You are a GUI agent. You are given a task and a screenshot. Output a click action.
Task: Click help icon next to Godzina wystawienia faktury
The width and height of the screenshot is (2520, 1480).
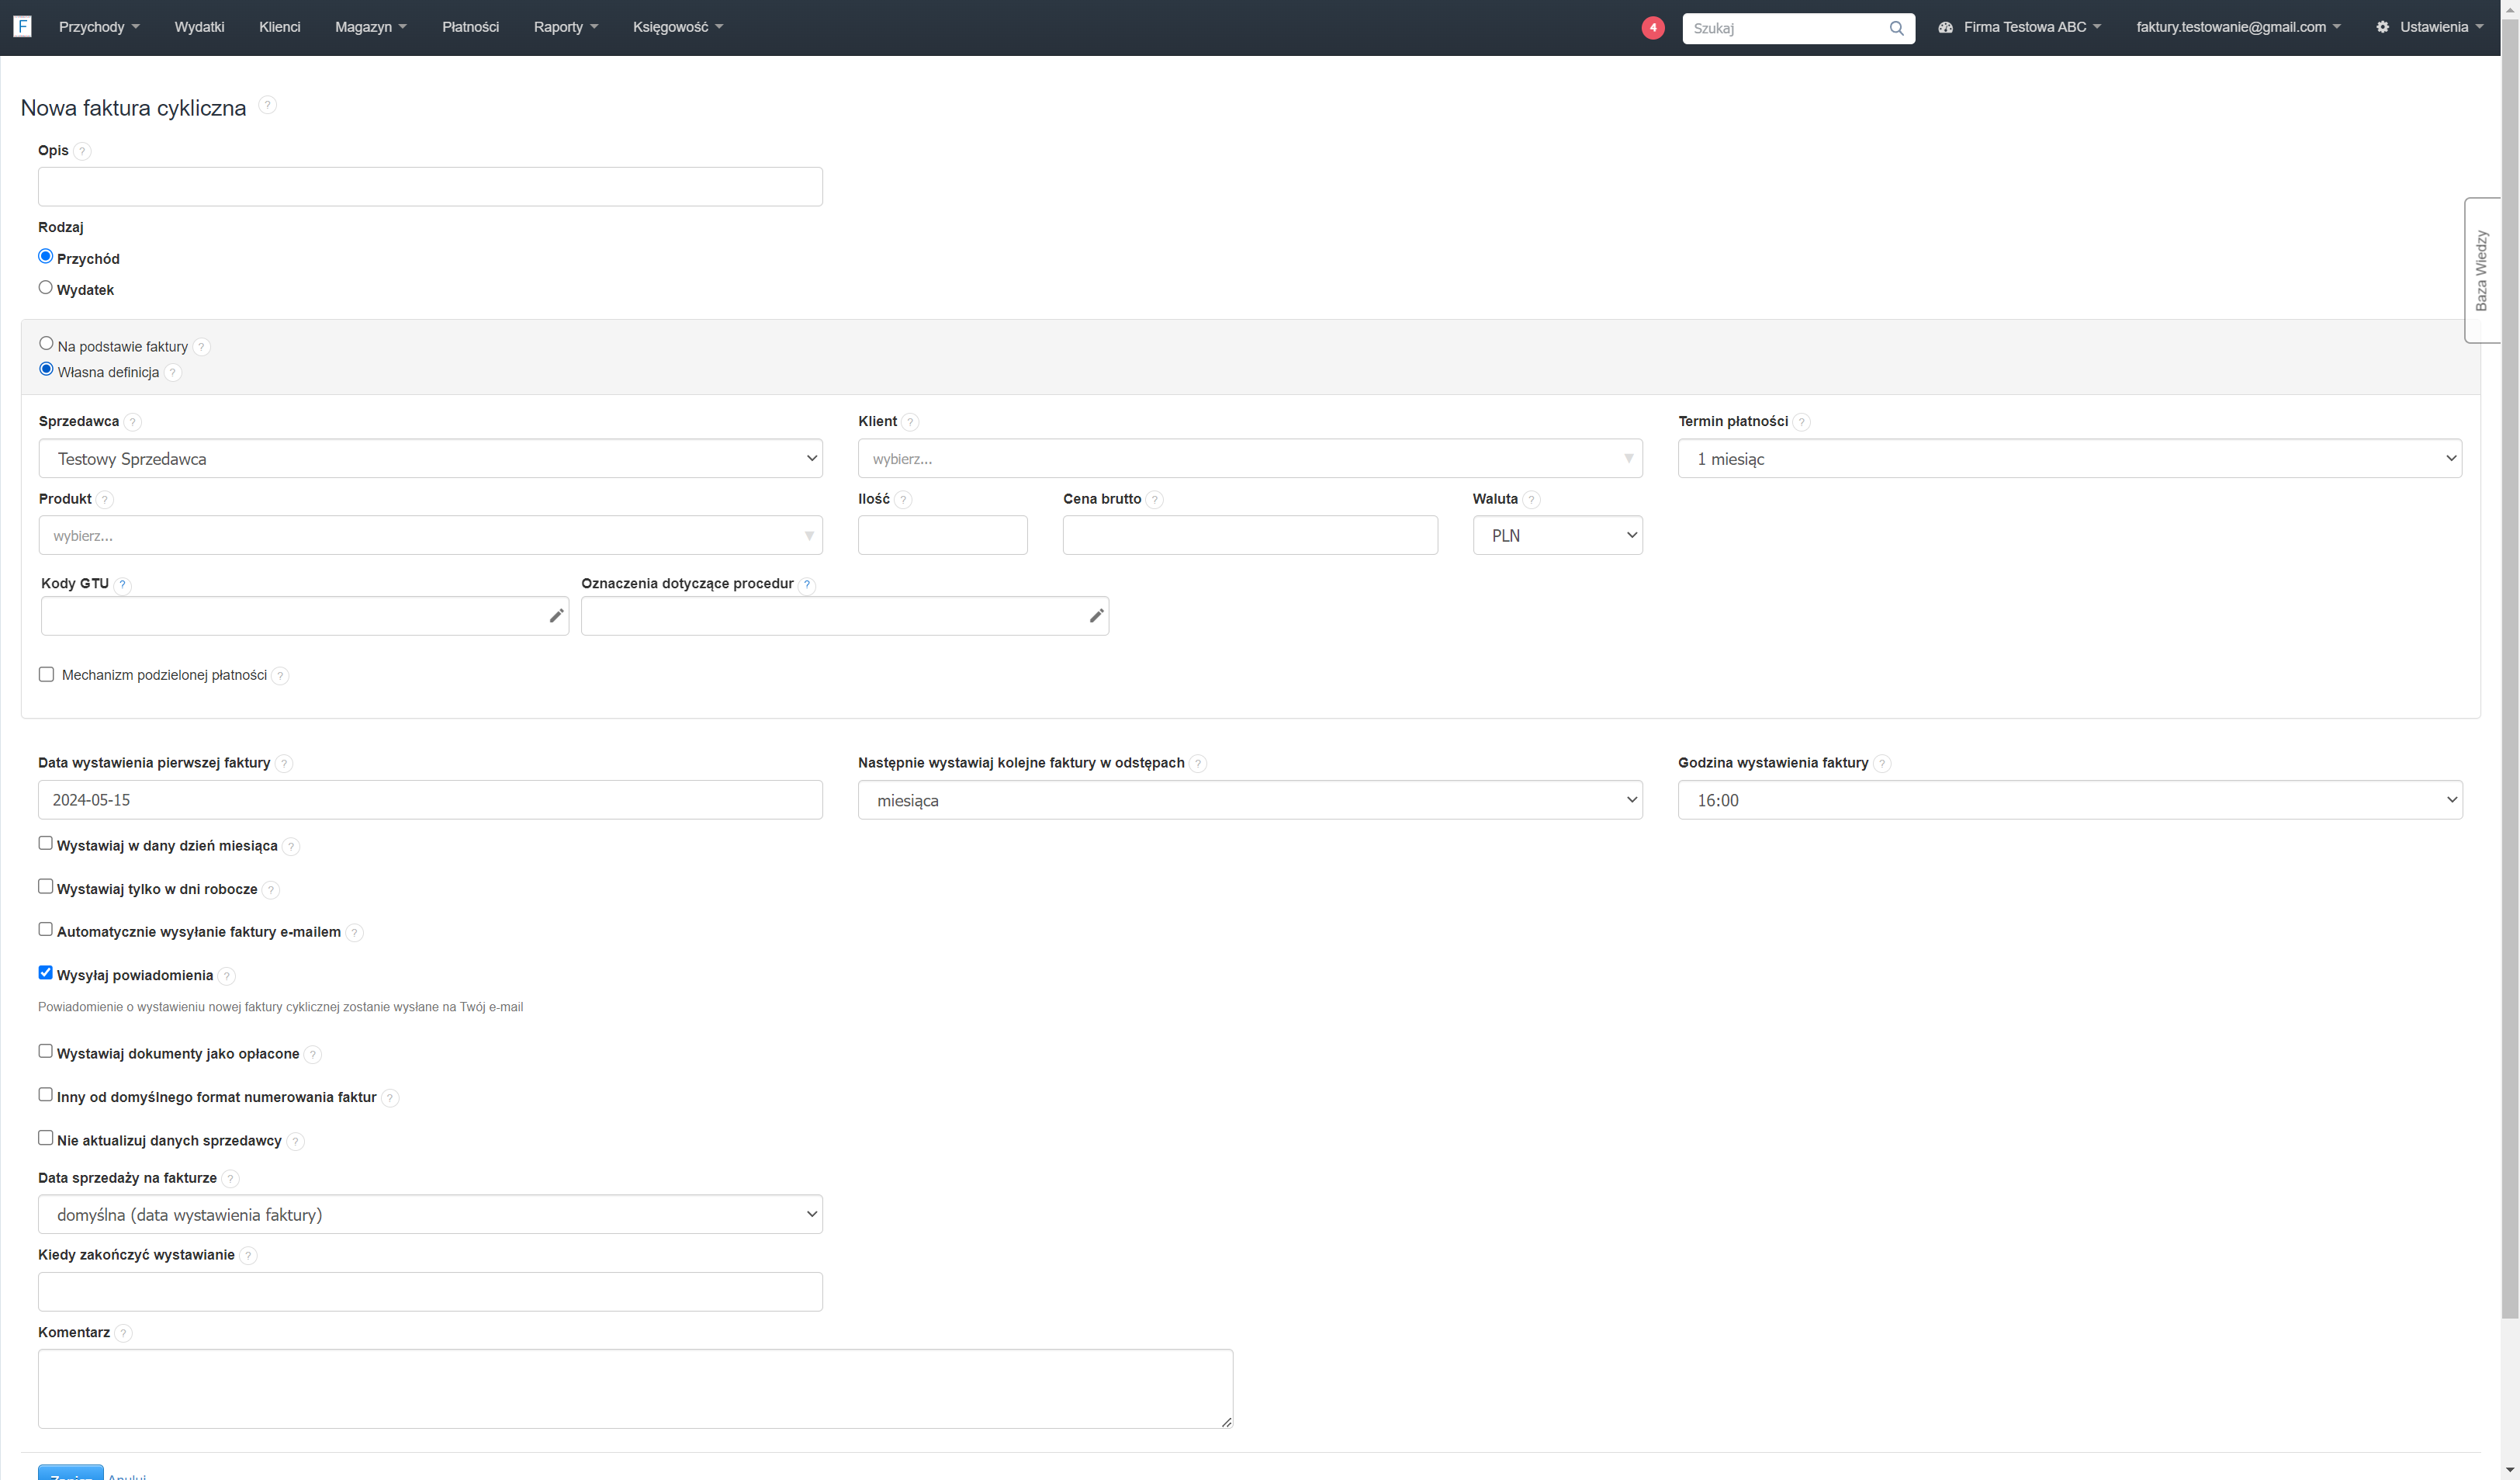coord(1881,763)
